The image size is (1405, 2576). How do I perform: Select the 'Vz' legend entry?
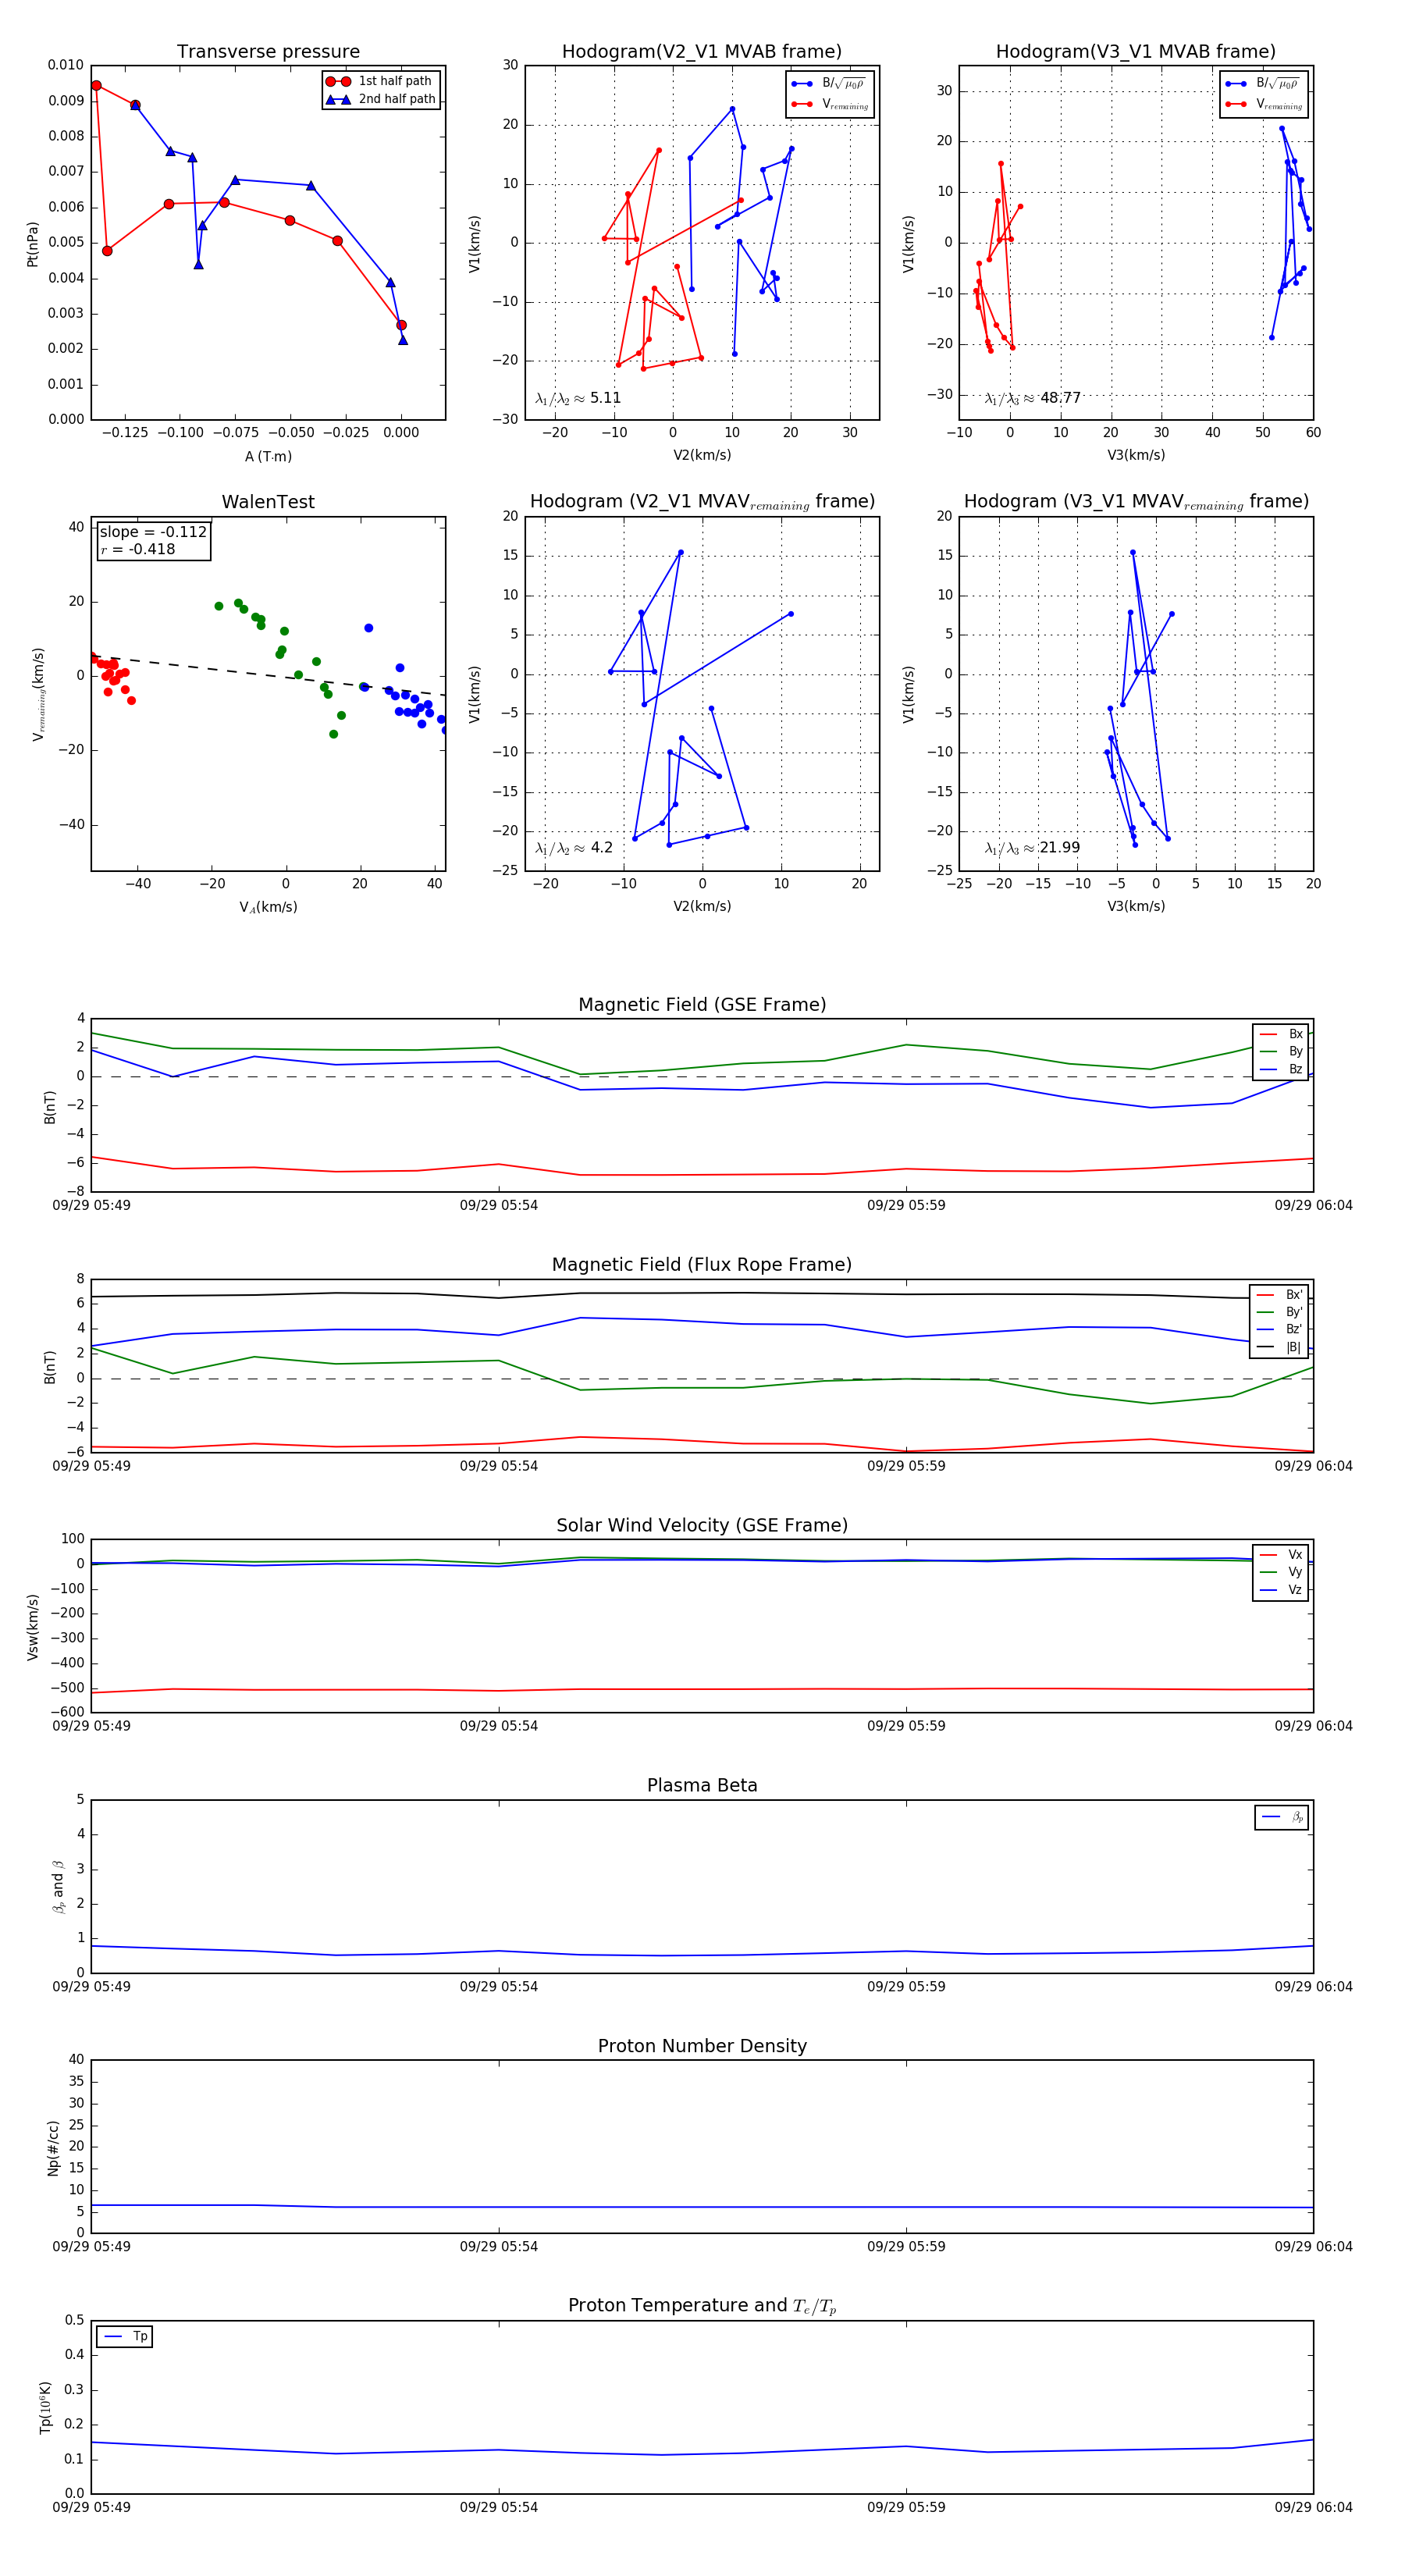pos(1281,1589)
